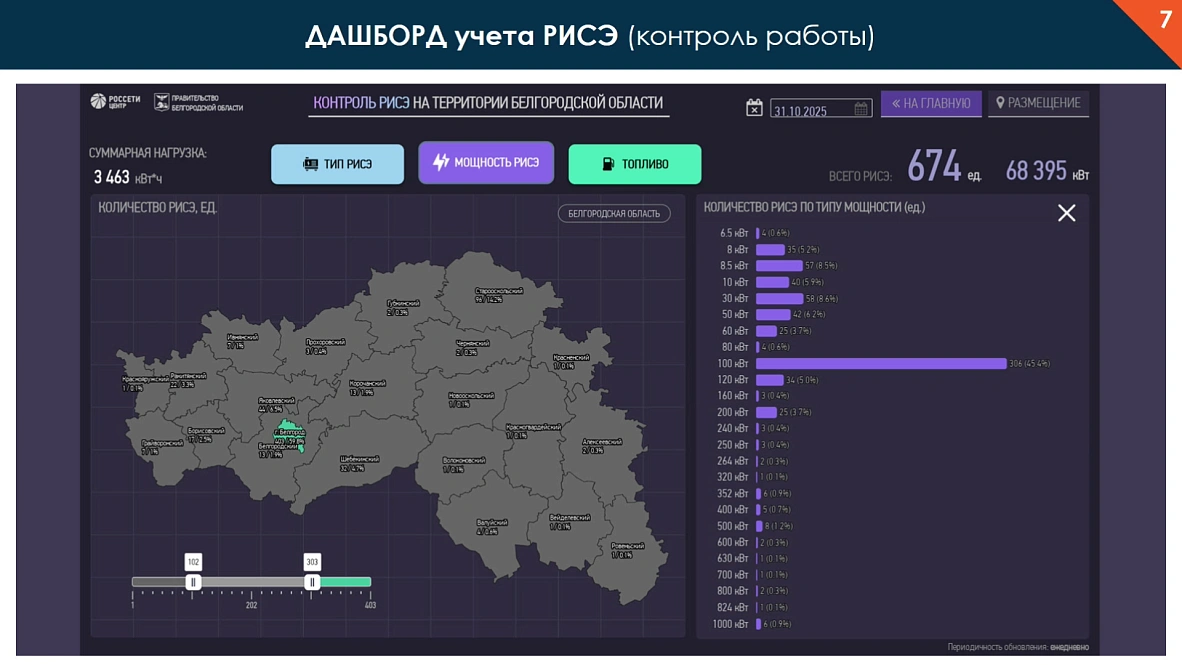This screenshot has height=665, width=1182.
Task: Click the lightning icon on МОЩНОСТЬ РИСЭ
Action: 441,162
